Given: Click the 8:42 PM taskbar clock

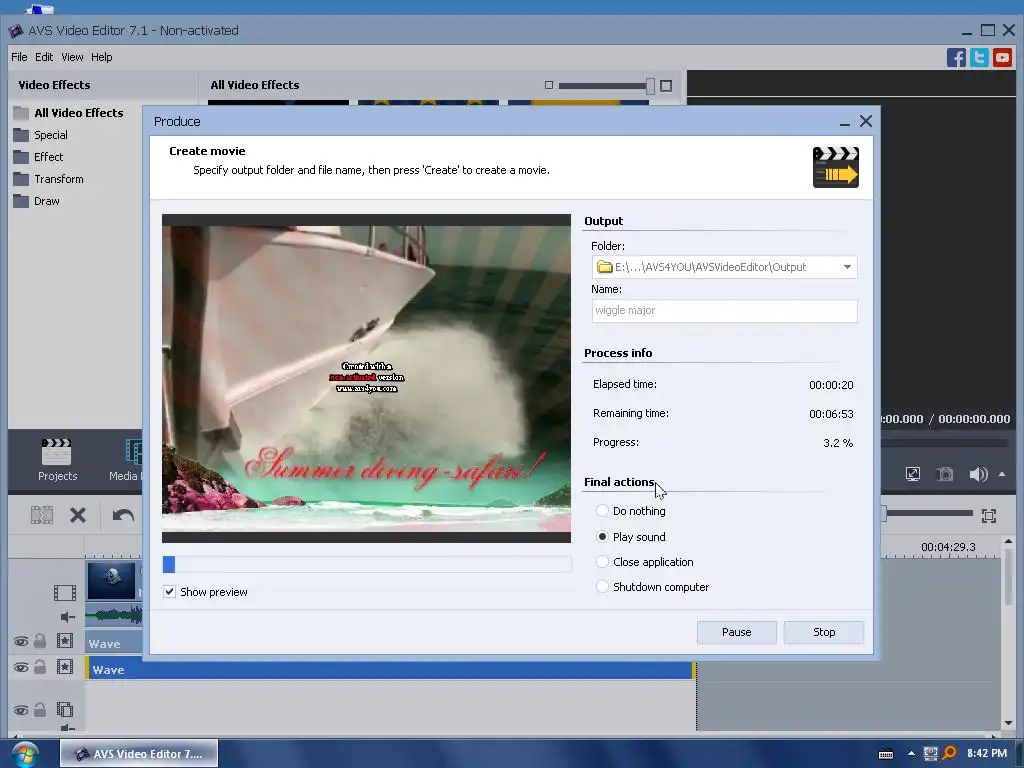Looking at the screenshot, I should pyautogui.click(x=987, y=754).
